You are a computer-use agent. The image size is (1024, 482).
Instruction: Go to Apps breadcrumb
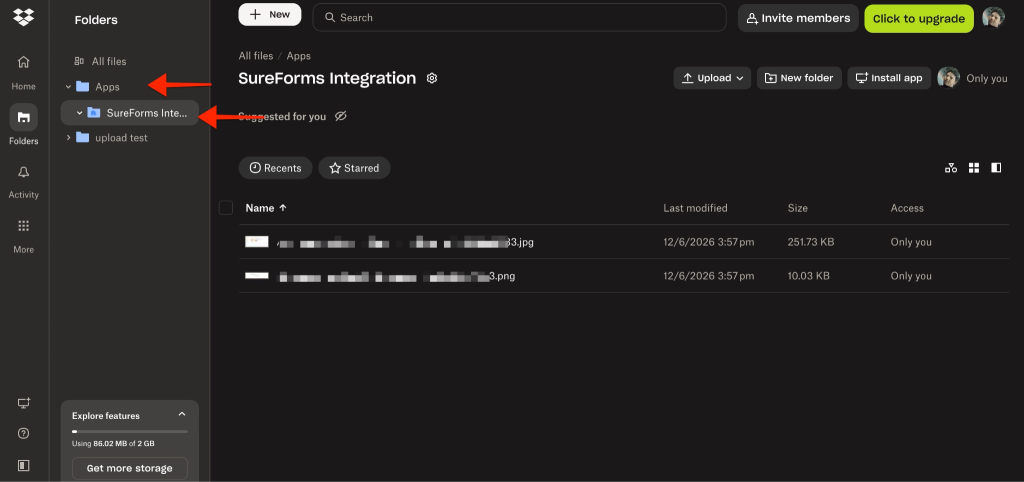298,56
